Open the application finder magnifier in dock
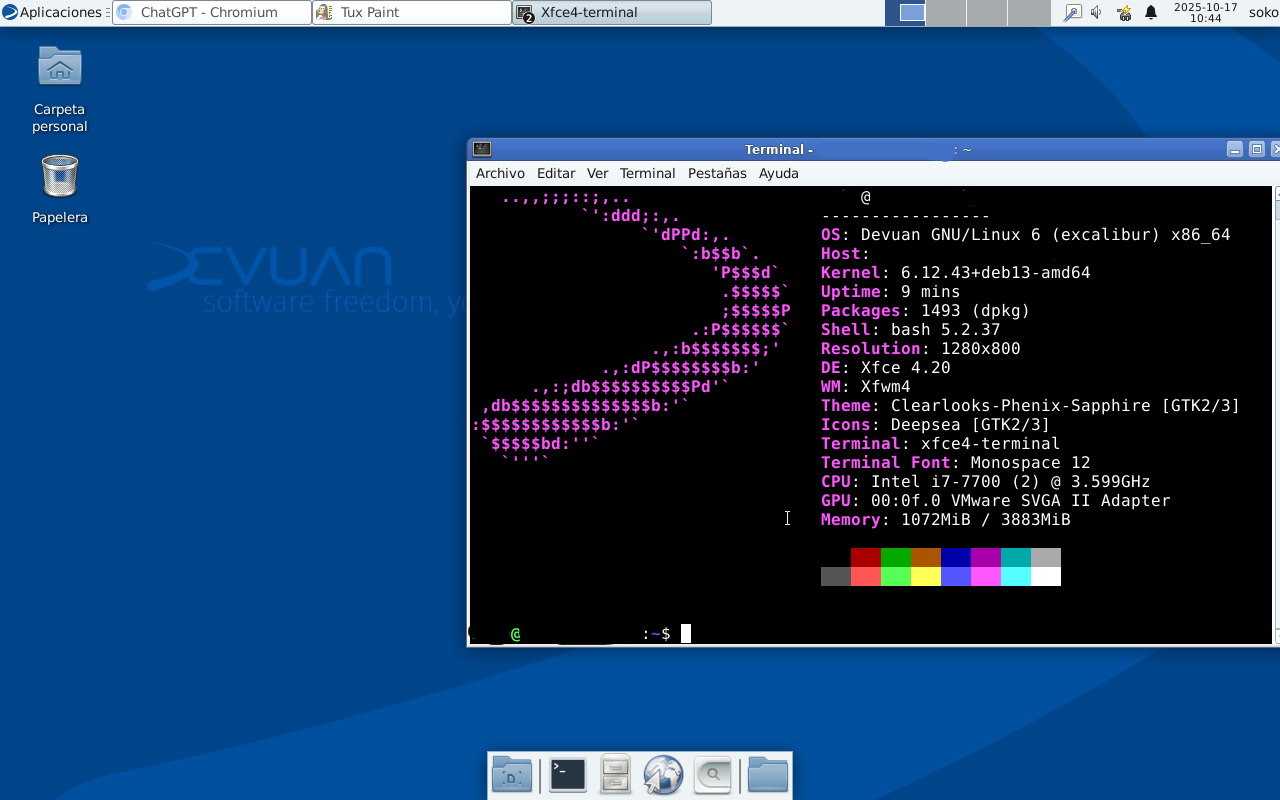This screenshot has height=800, width=1280. pyautogui.click(x=712, y=775)
